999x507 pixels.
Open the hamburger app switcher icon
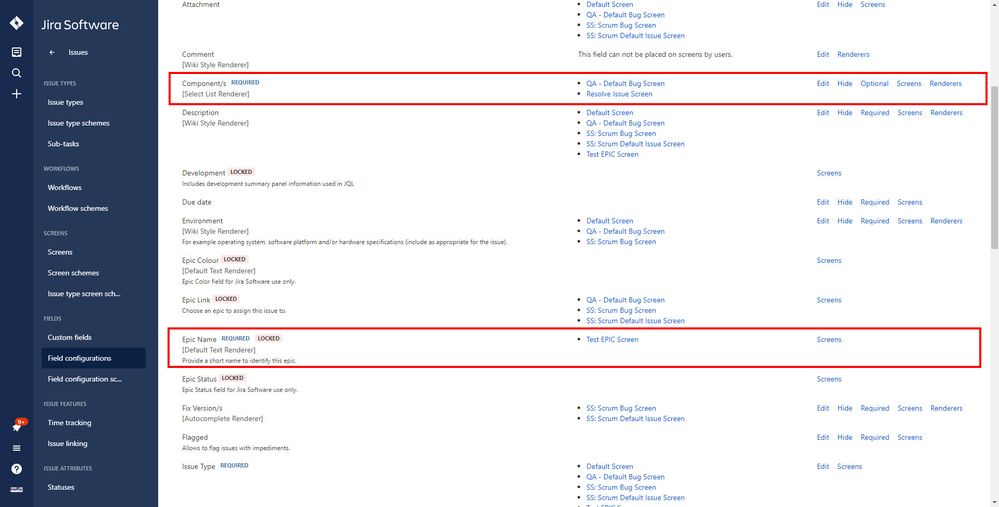pyautogui.click(x=17, y=448)
